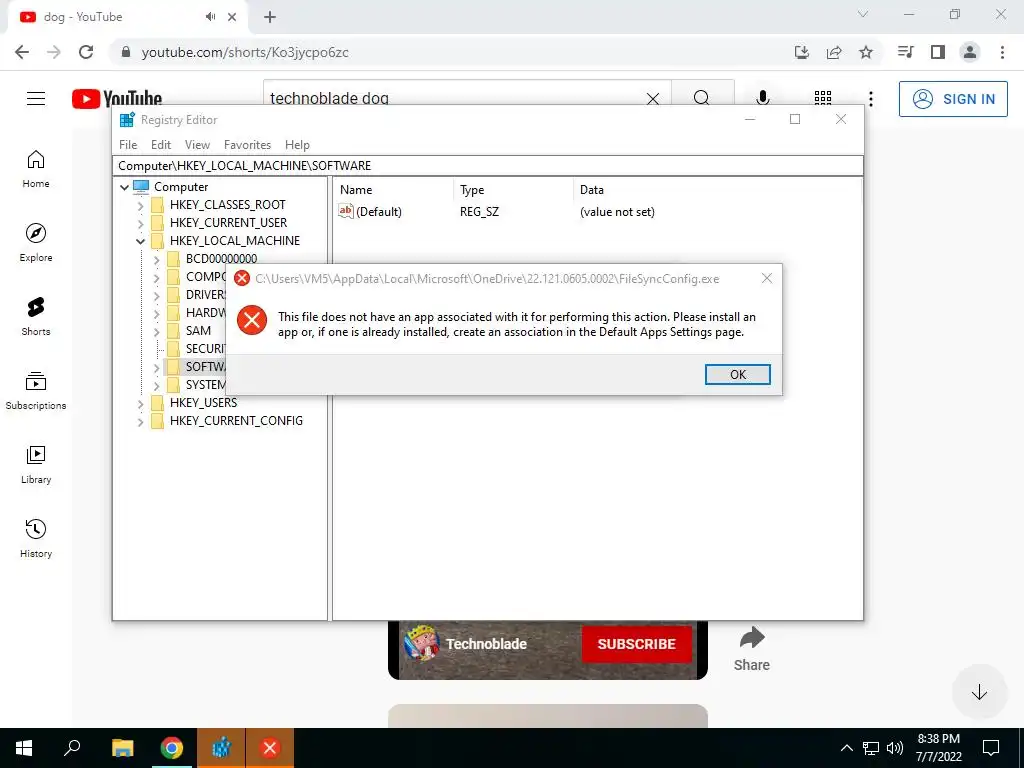The height and width of the screenshot is (768, 1024).
Task: Expand the HKEY_CURRENT_CONFIG key
Action: click(140, 422)
